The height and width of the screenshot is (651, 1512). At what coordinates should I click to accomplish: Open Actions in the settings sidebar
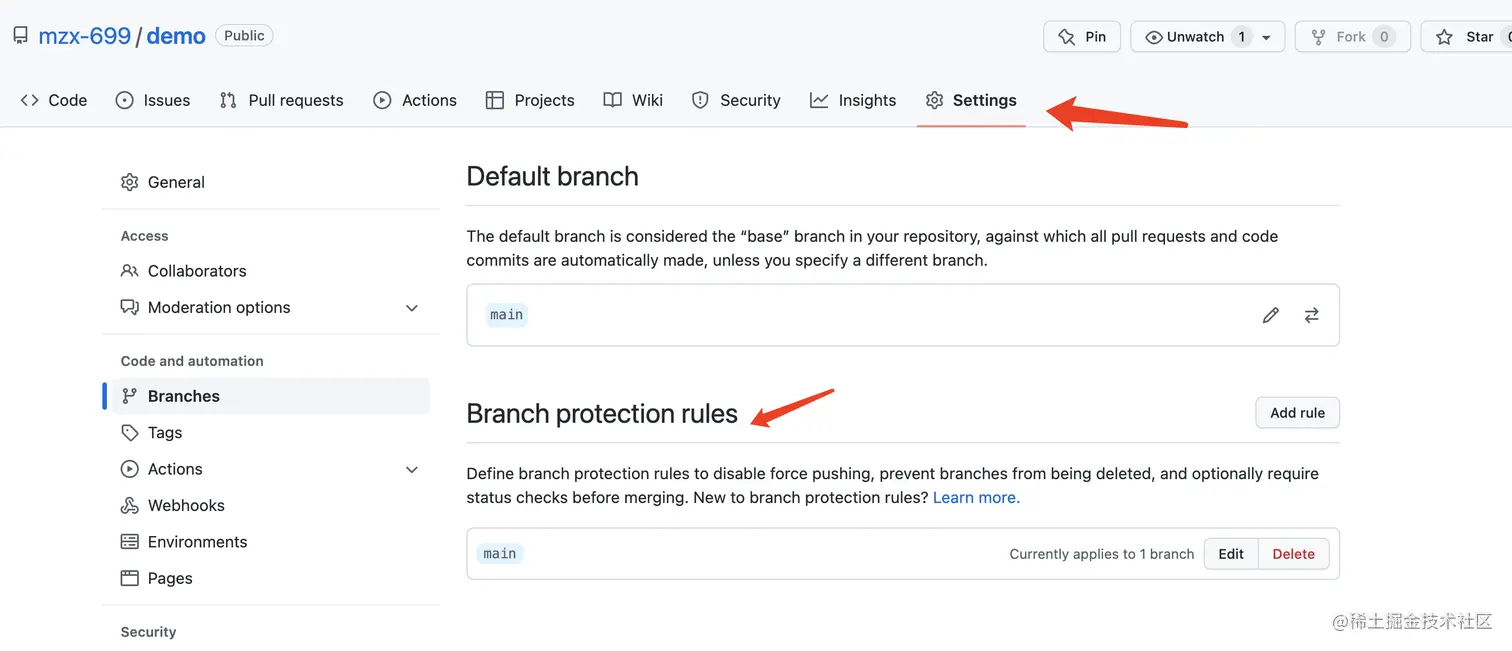271,469
